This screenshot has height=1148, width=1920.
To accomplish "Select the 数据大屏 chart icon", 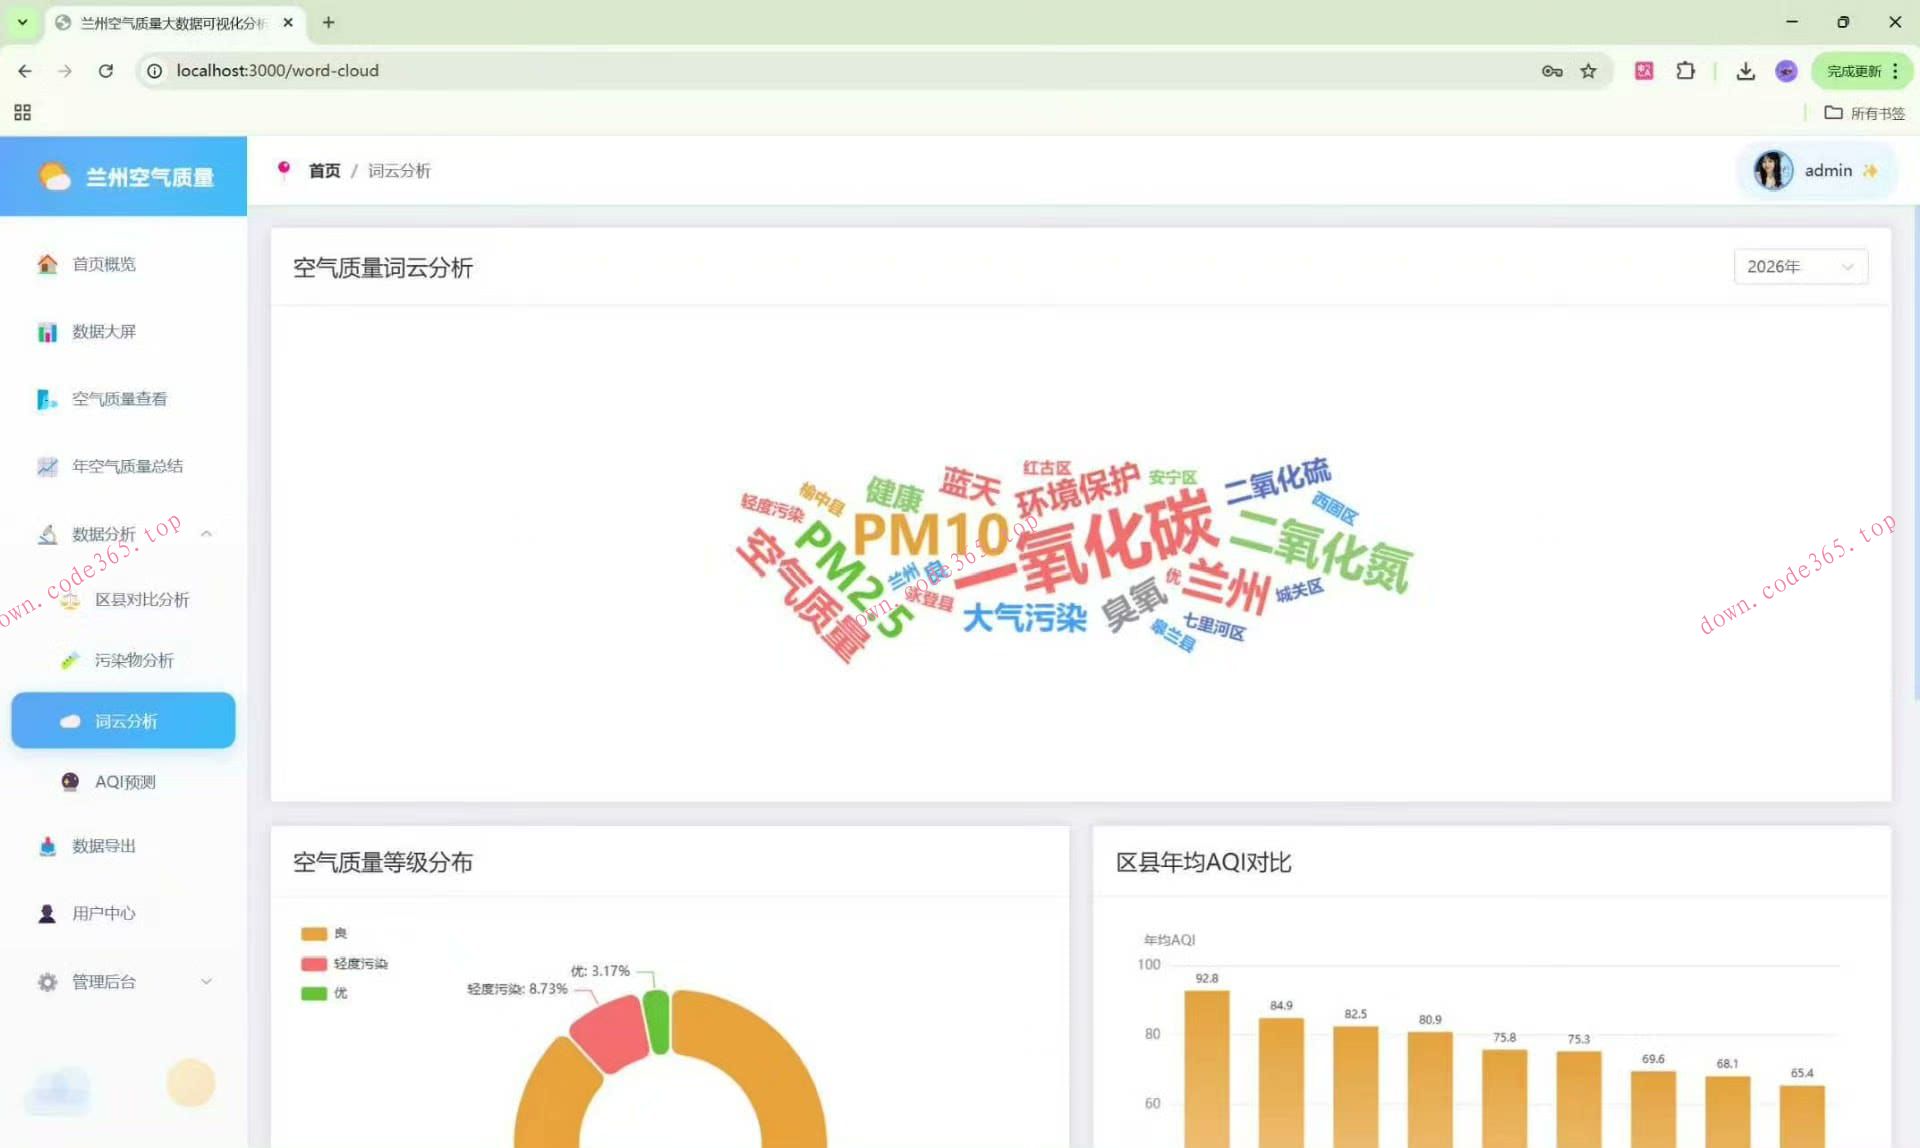I will [47, 331].
